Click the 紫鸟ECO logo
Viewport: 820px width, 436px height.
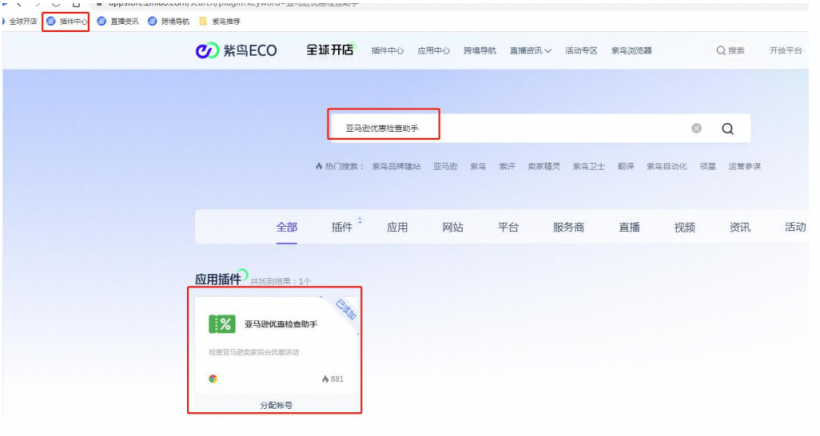(x=236, y=51)
